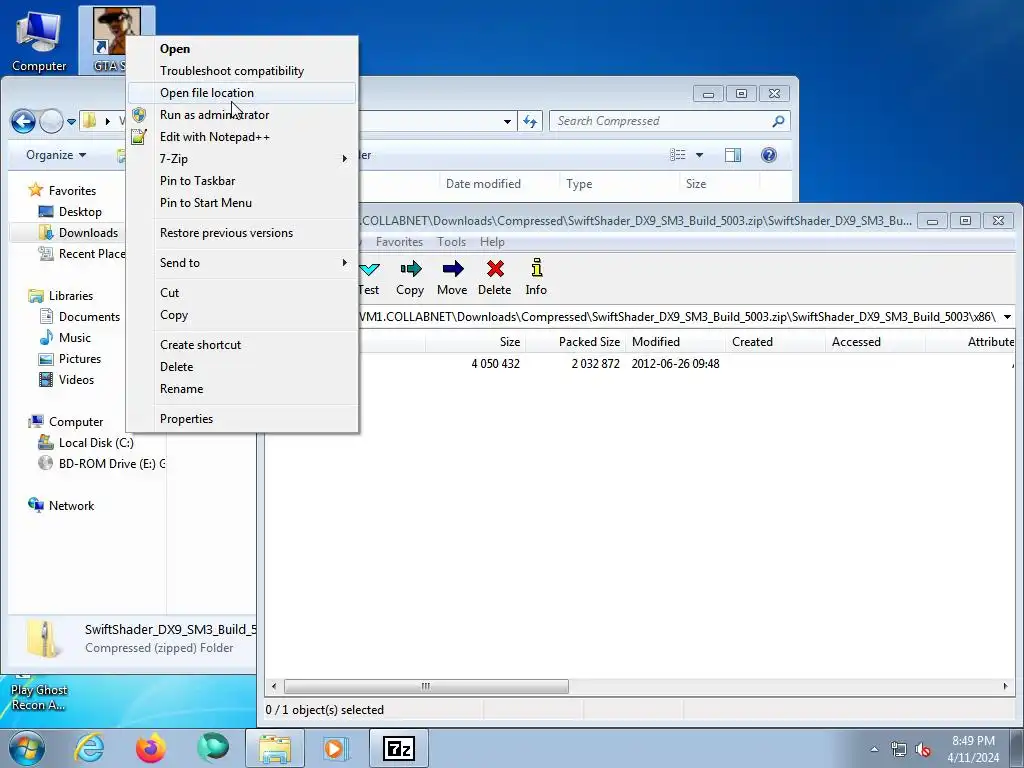Open Explorer address bar history dropdown
Screen dimensions: 1024x768
click(x=507, y=121)
